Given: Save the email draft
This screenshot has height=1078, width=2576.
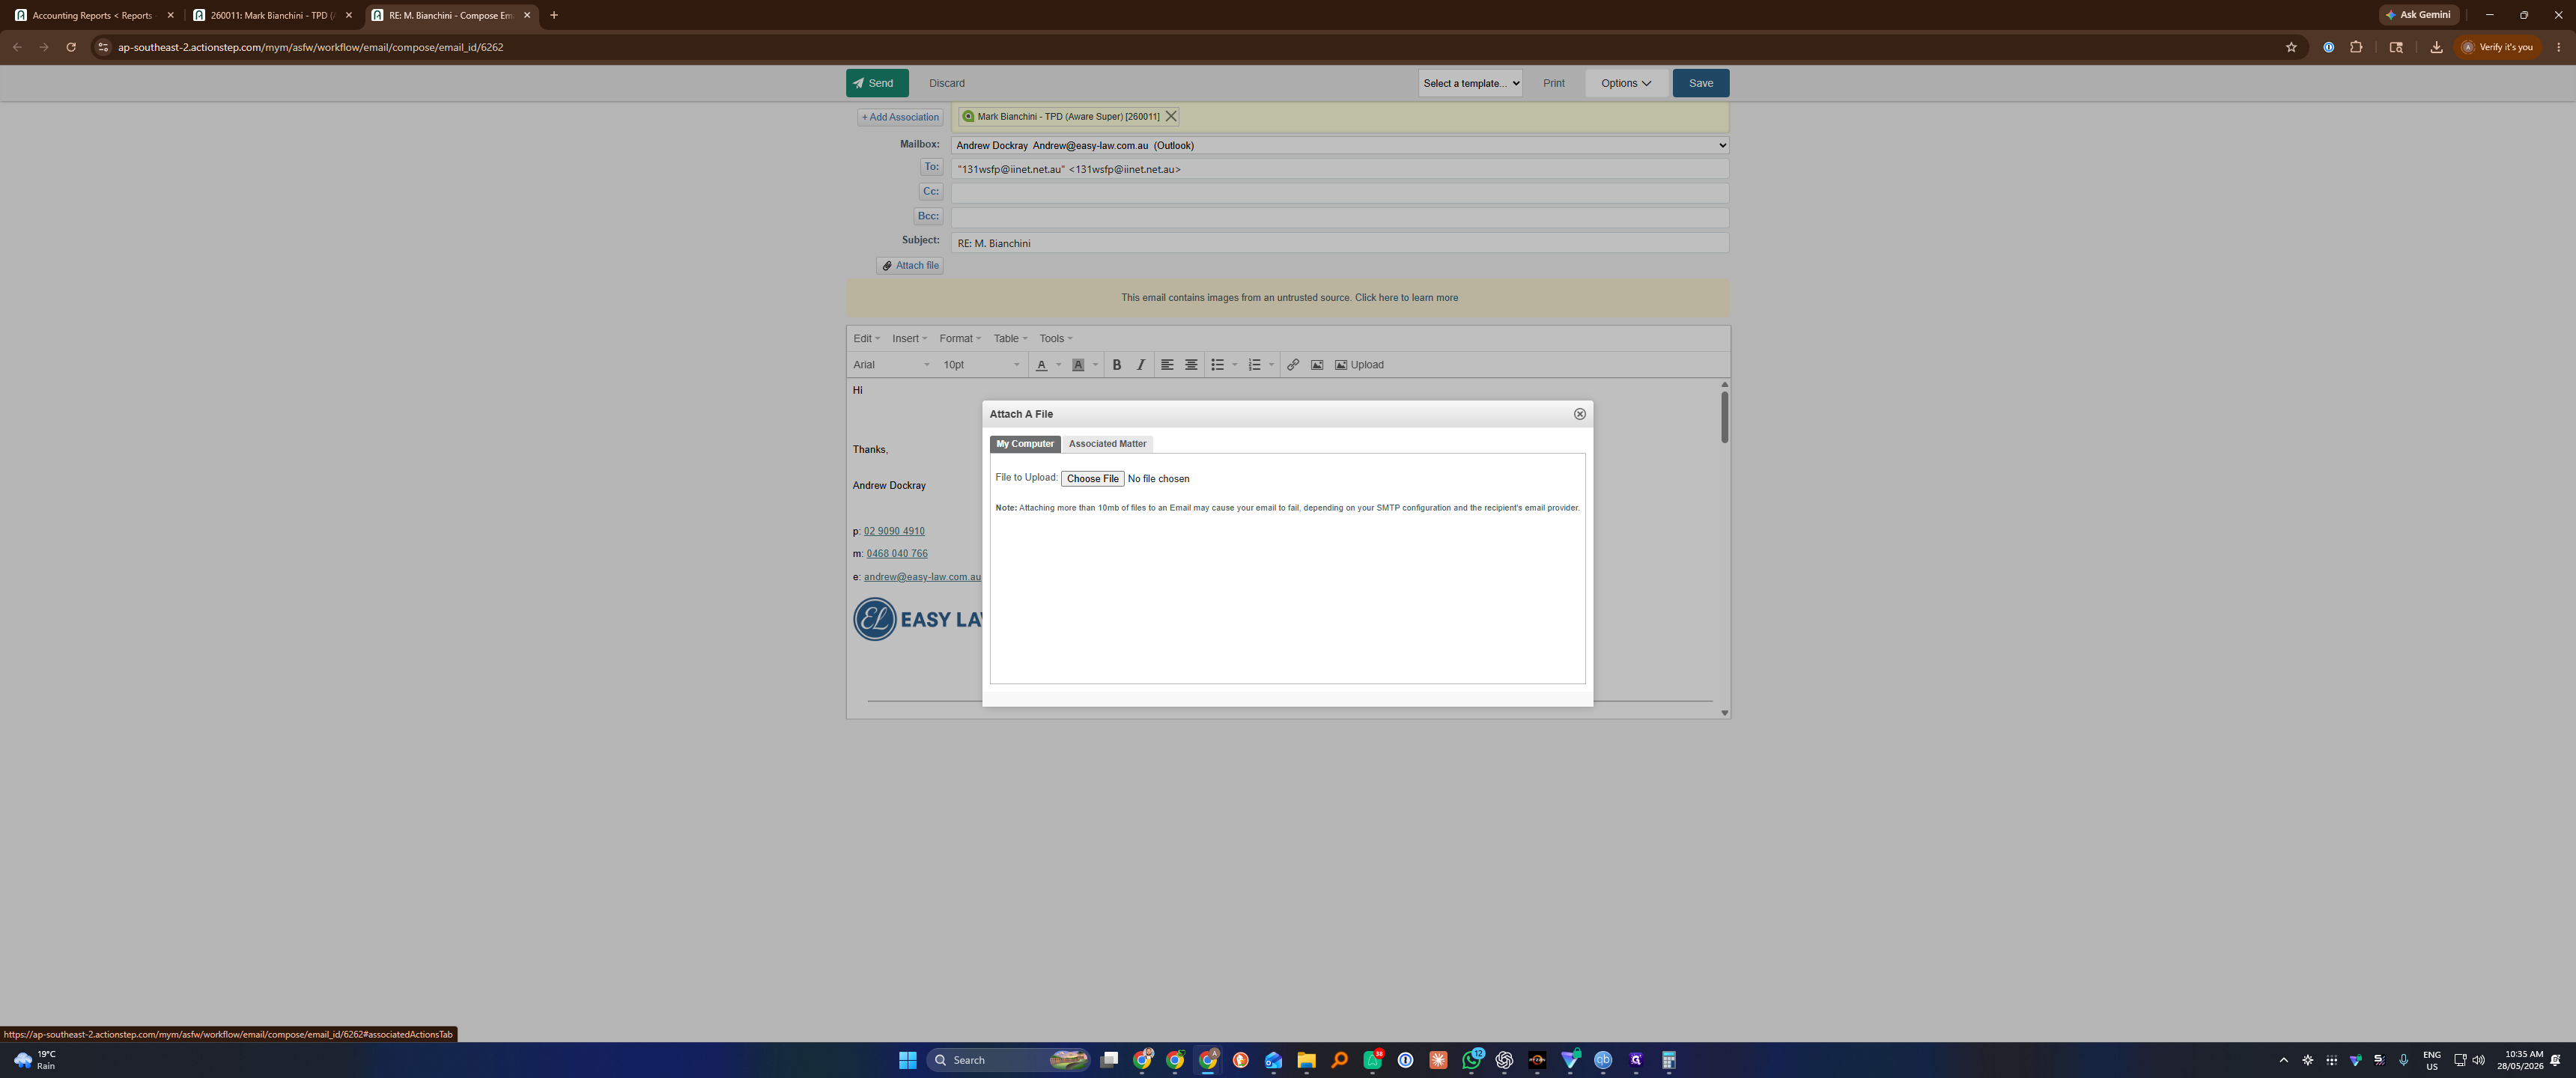Looking at the screenshot, I should click(x=1700, y=83).
